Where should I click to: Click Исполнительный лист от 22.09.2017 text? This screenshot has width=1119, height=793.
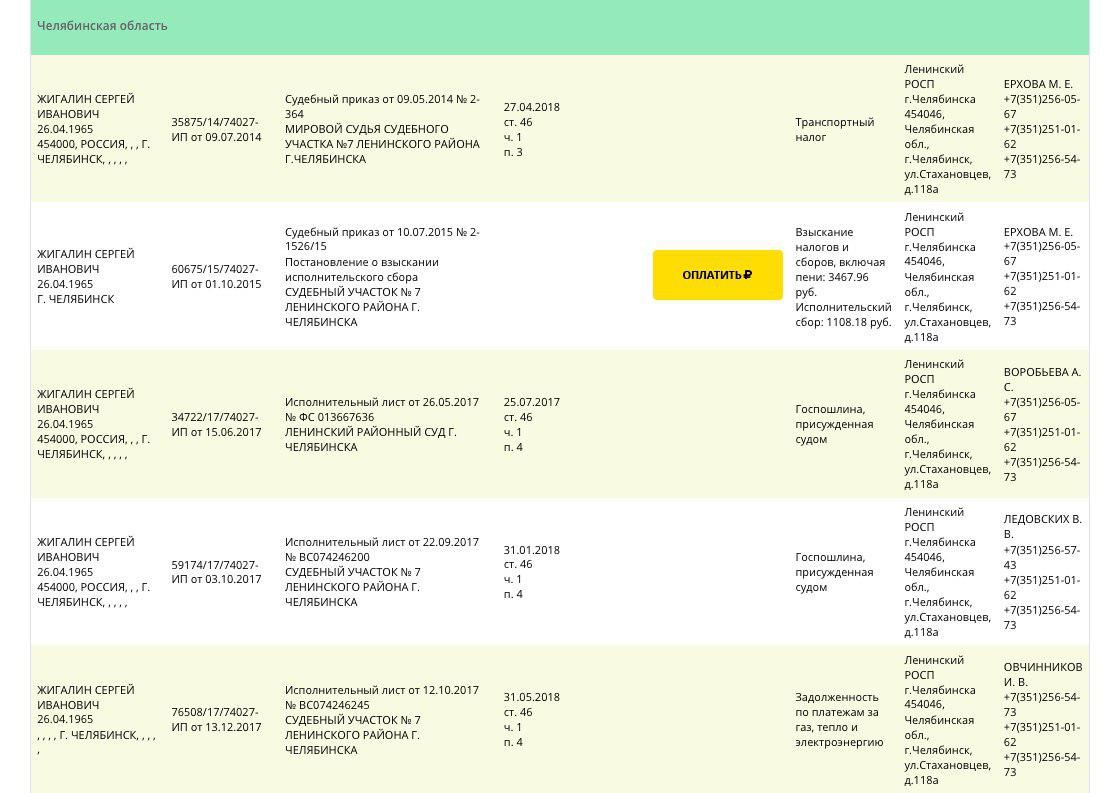coord(382,572)
